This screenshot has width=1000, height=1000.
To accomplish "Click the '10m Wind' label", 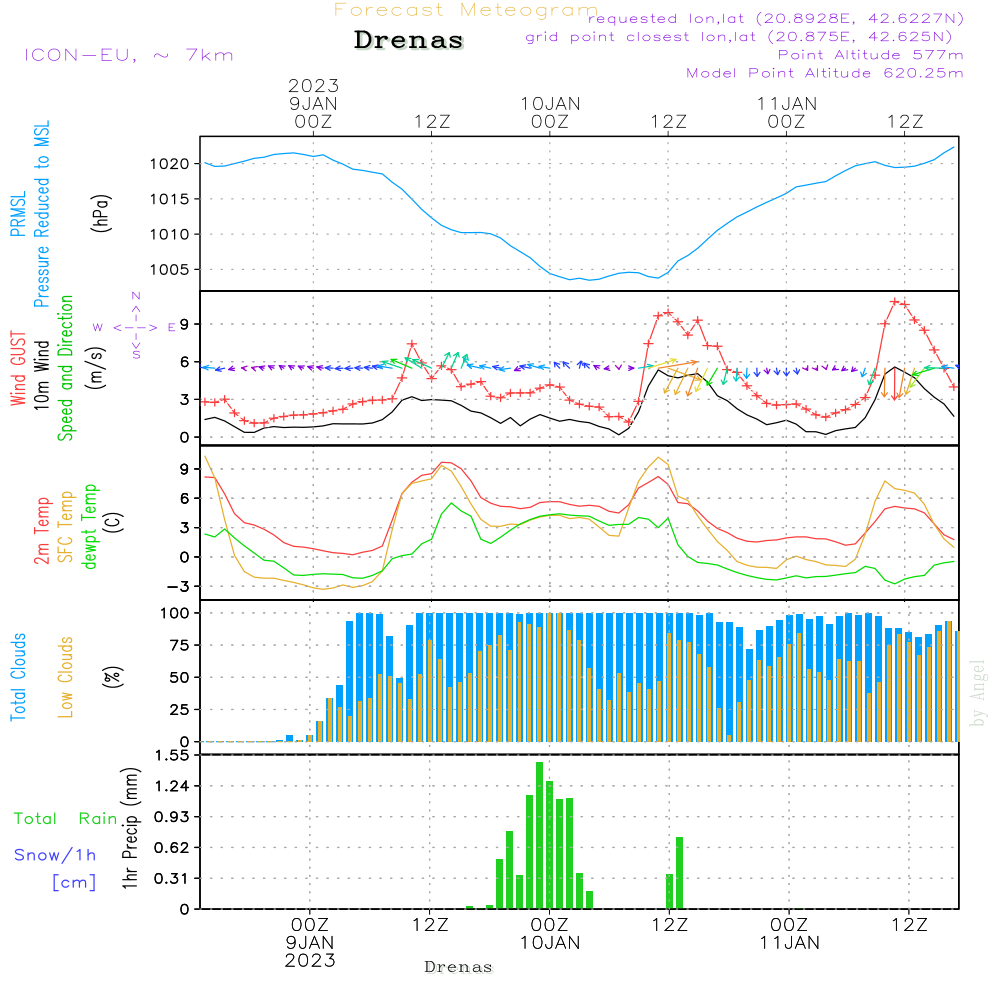I will [41, 375].
